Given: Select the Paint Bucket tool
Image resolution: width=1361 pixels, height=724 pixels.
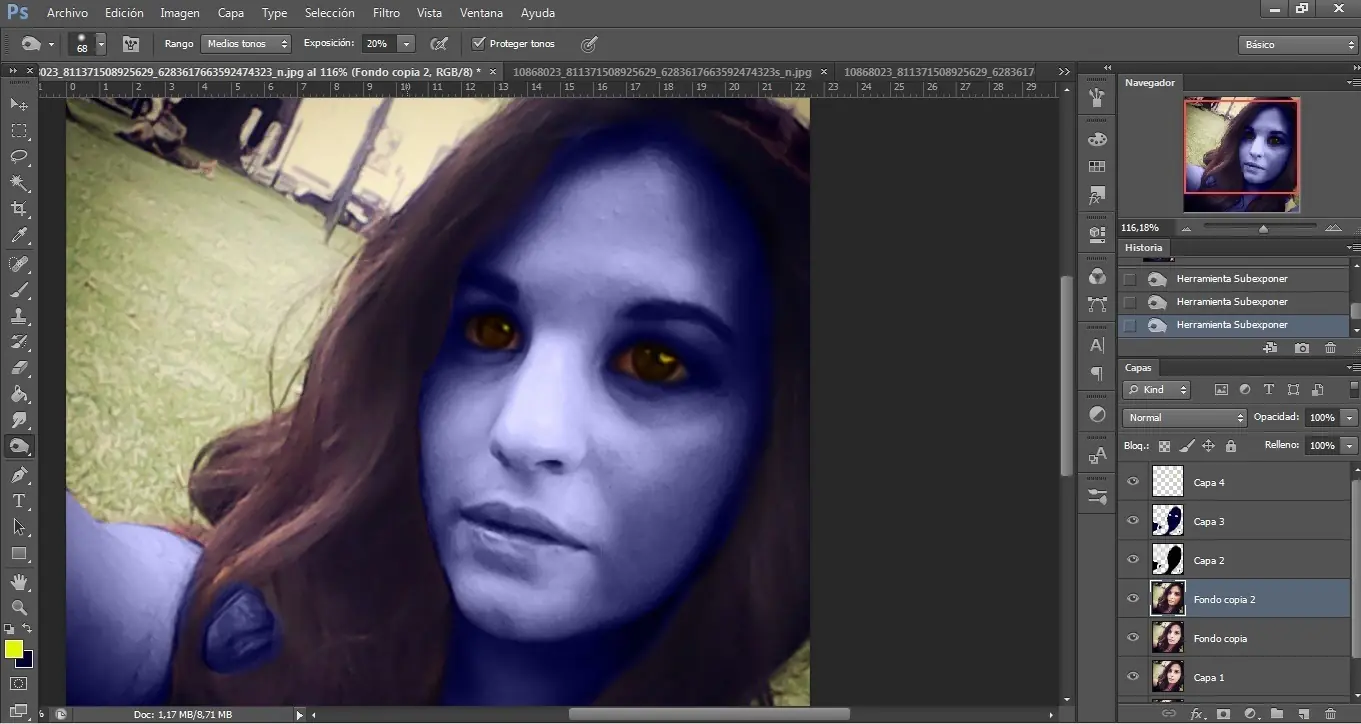Looking at the screenshot, I should [19, 394].
